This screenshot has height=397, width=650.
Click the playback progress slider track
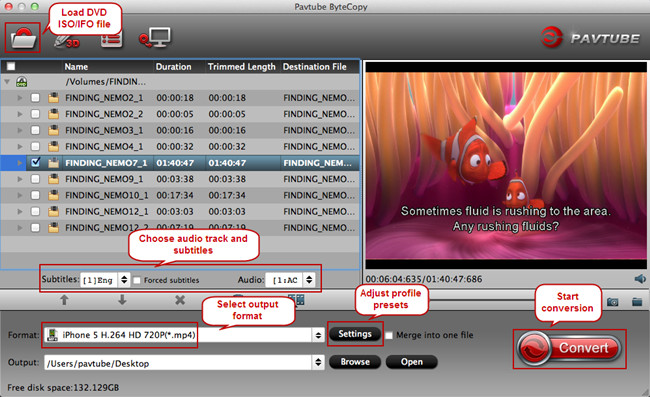click(x=481, y=300)
